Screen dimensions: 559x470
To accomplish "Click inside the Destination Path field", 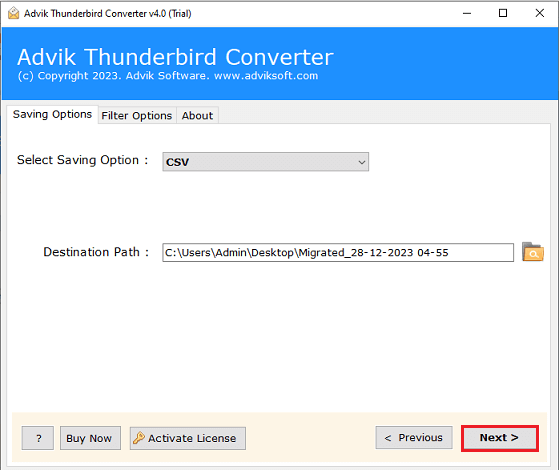I will coord(338,252).
